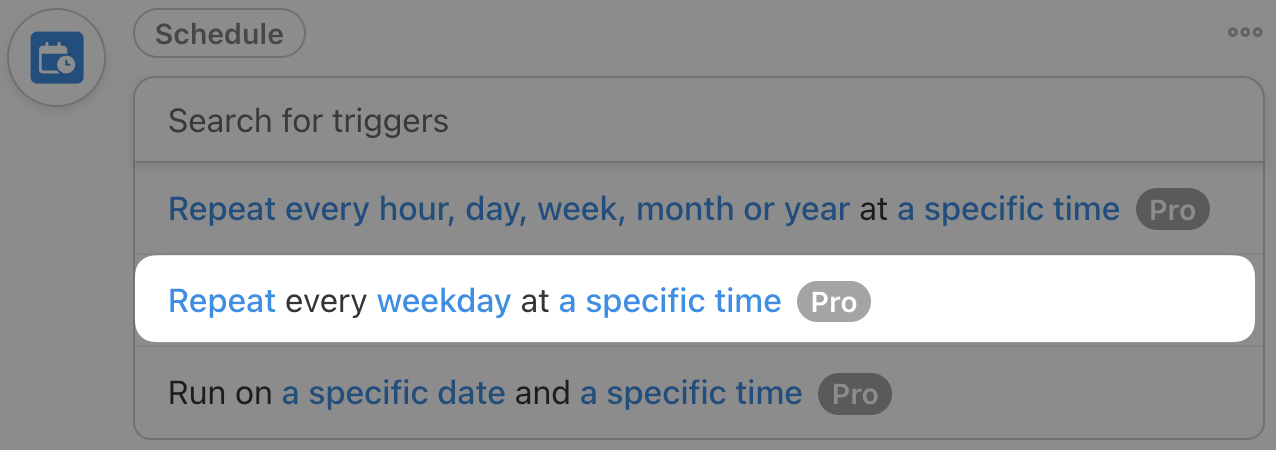Click the Schedule label pill
Image resolution: width=1276 pixels, height=450 pixels.
pos(219,34)
